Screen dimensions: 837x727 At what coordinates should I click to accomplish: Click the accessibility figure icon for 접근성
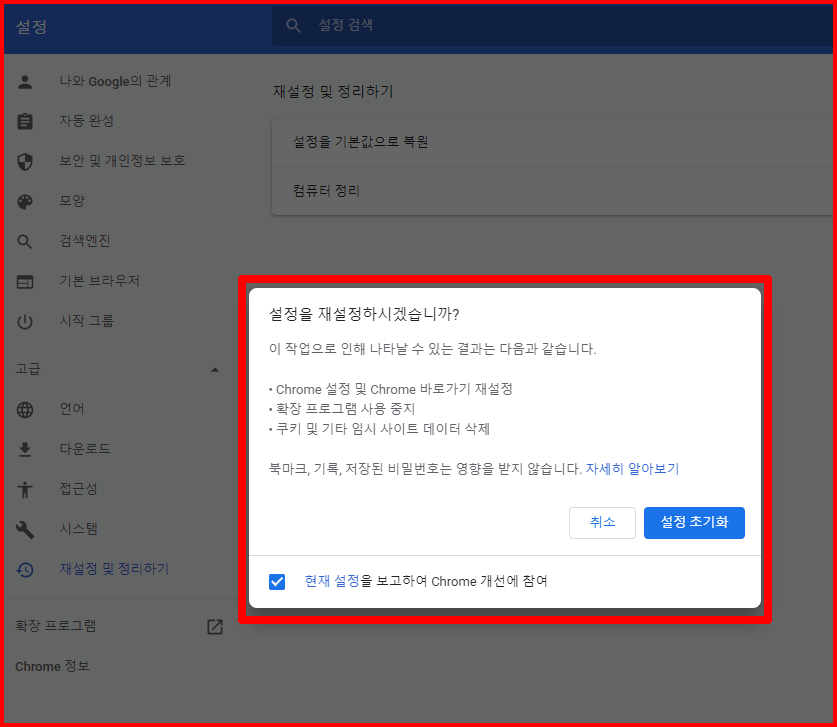pos(25,489)
